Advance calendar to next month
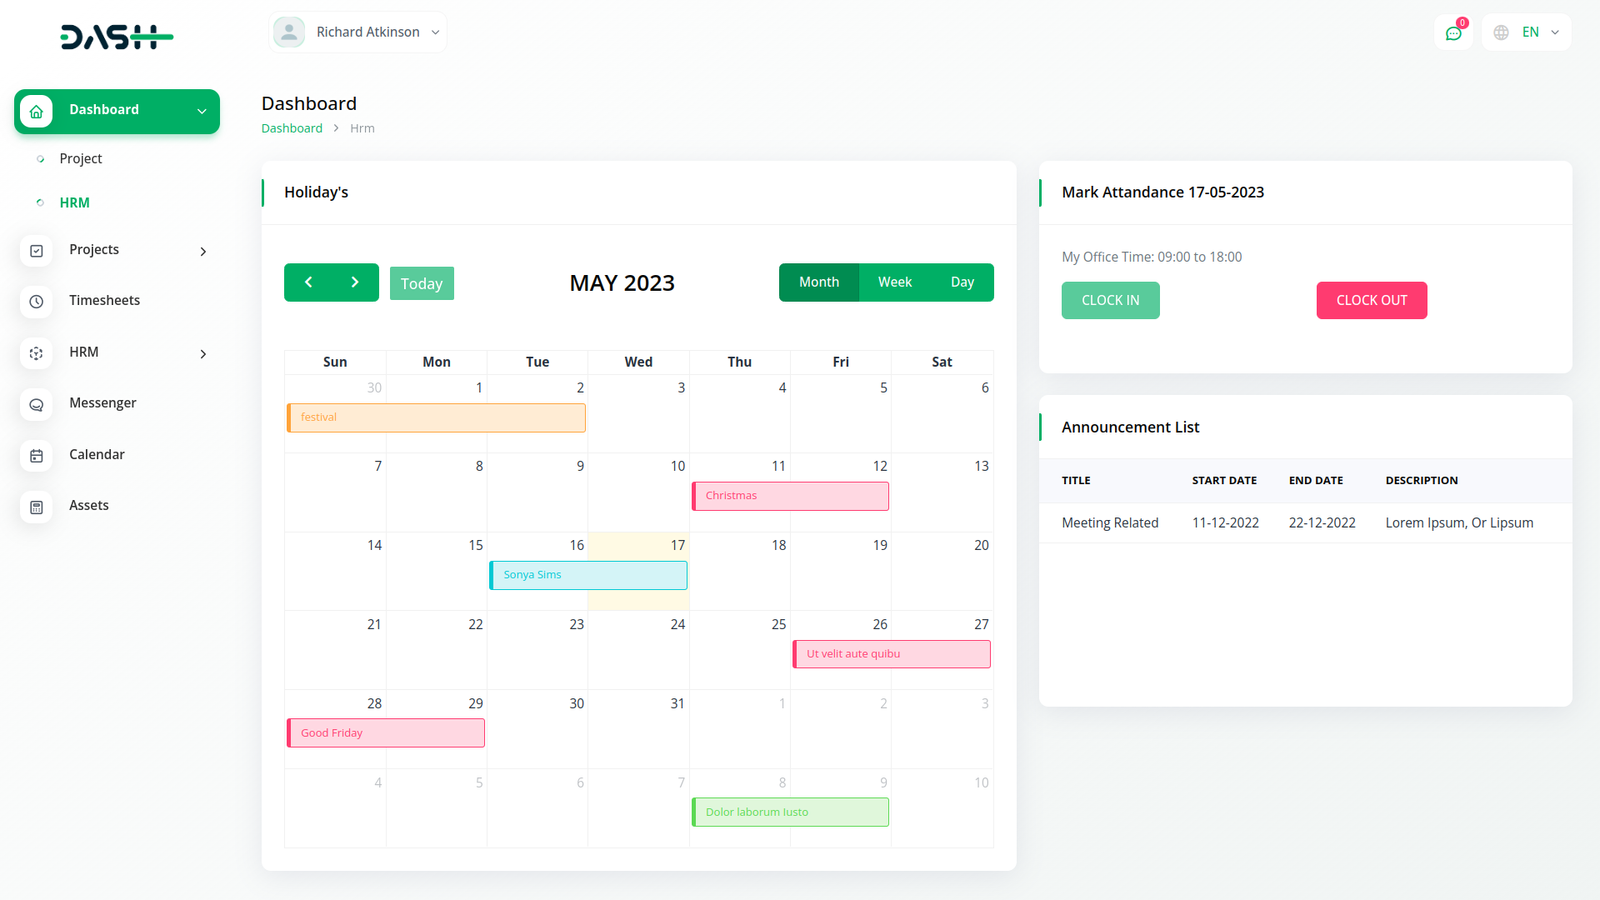 pos(355,283)
